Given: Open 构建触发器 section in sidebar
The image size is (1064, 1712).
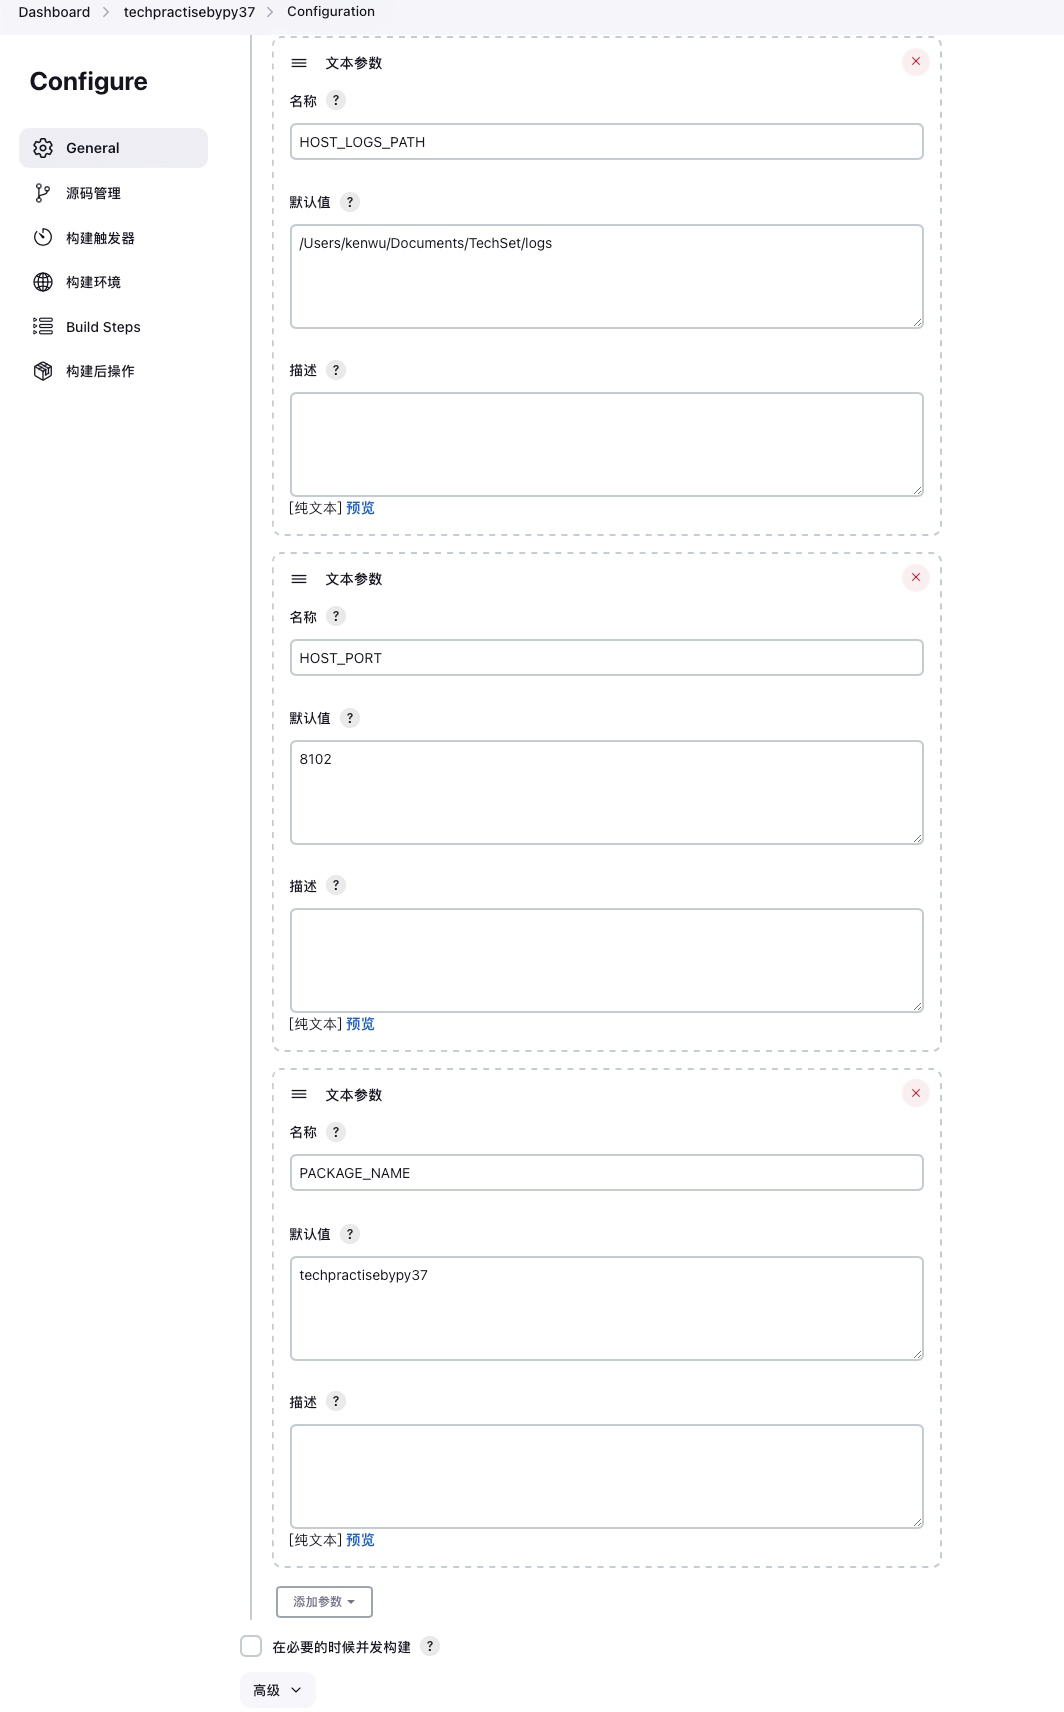Looking at the screenshot, I should [x=100, y=238].
